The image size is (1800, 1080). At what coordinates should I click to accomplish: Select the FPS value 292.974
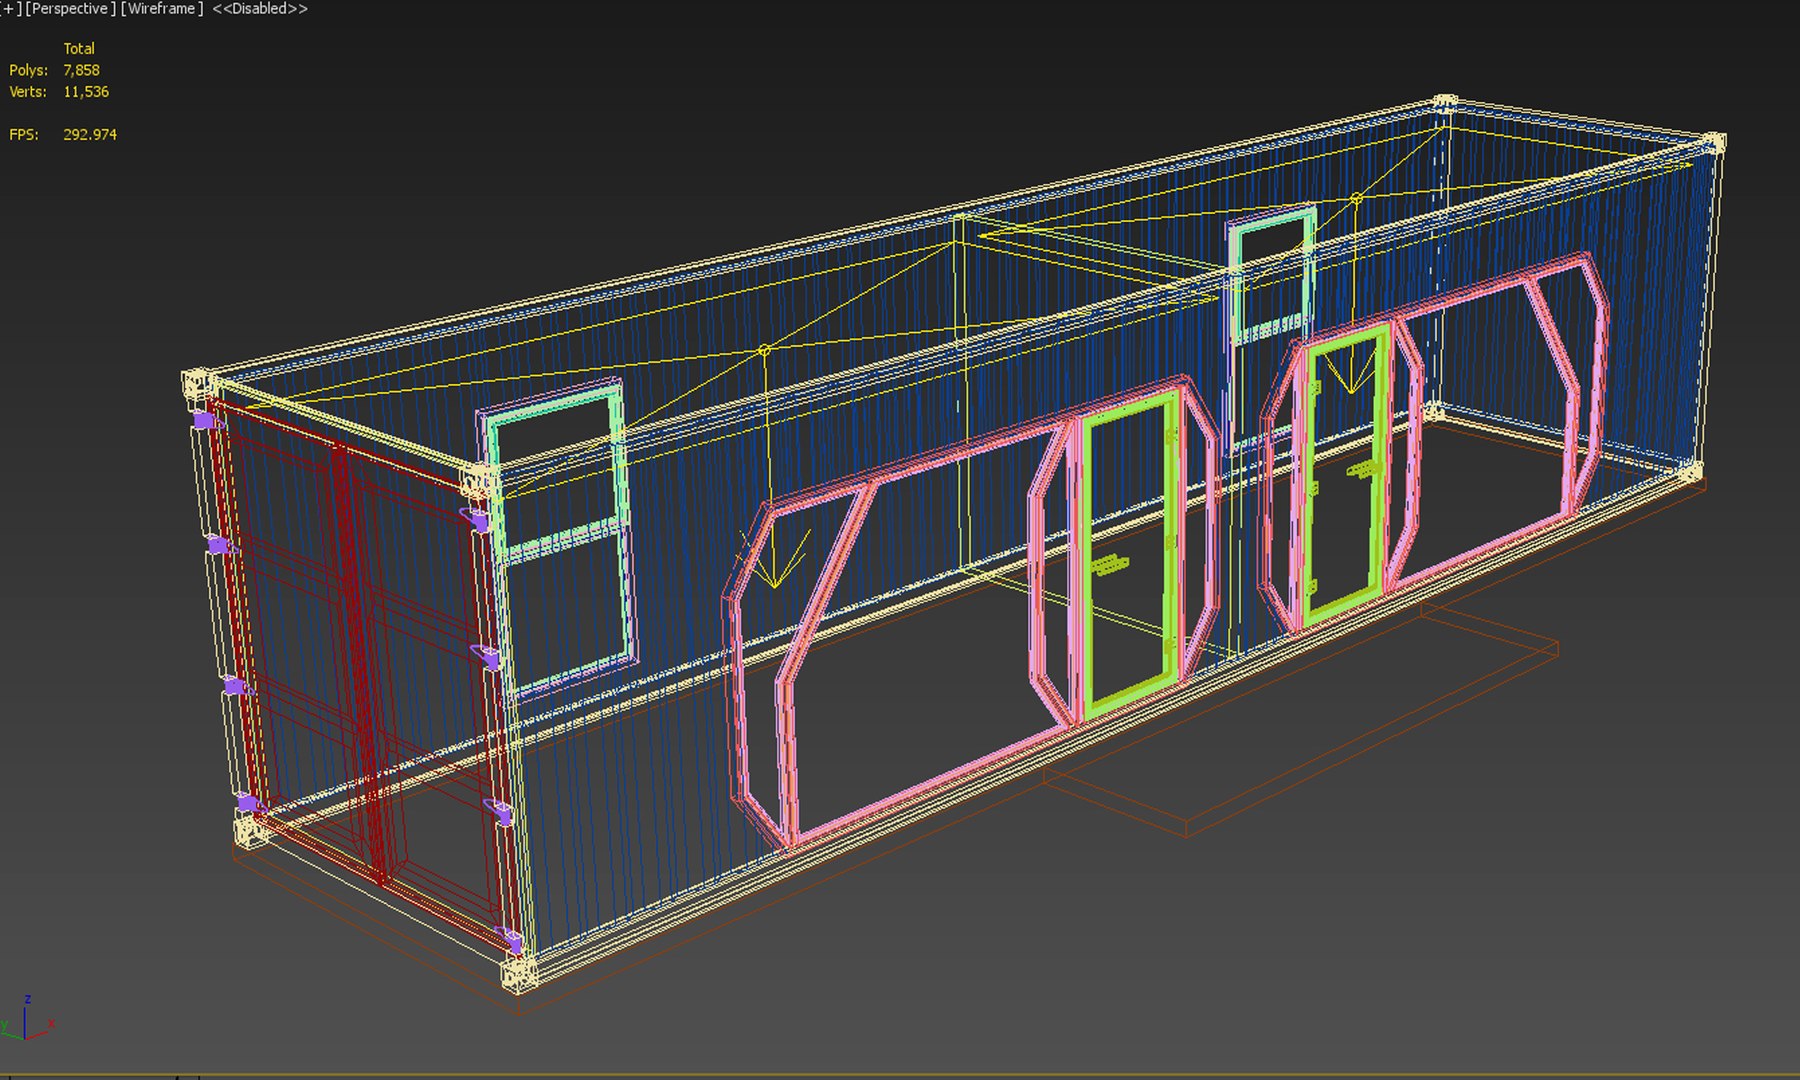(90, 134)
